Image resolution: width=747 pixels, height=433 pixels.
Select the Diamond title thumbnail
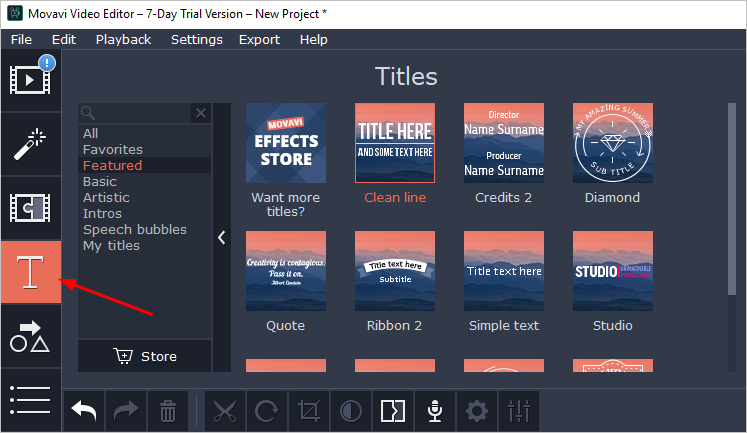coord(613,143)
